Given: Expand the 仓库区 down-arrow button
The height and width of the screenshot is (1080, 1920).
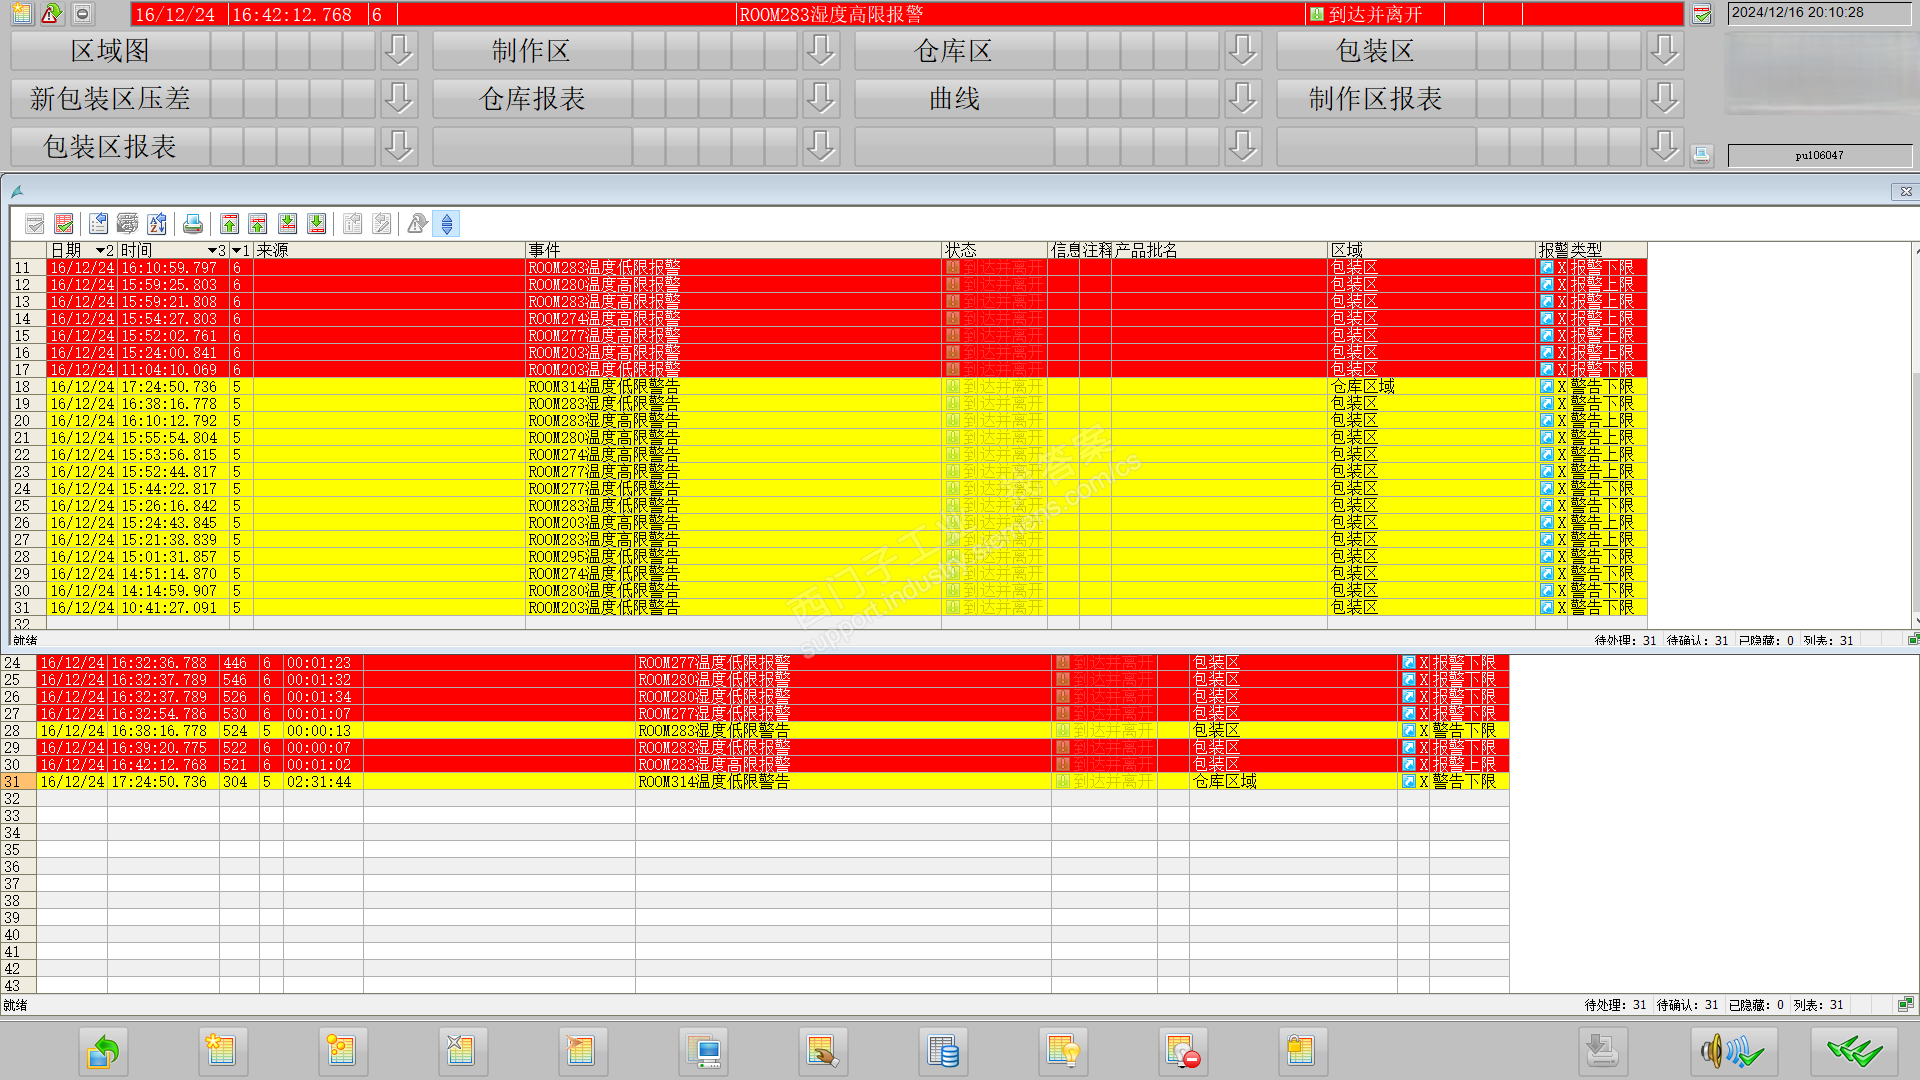Looking at the screenshot, I should tap(1243, 50).
